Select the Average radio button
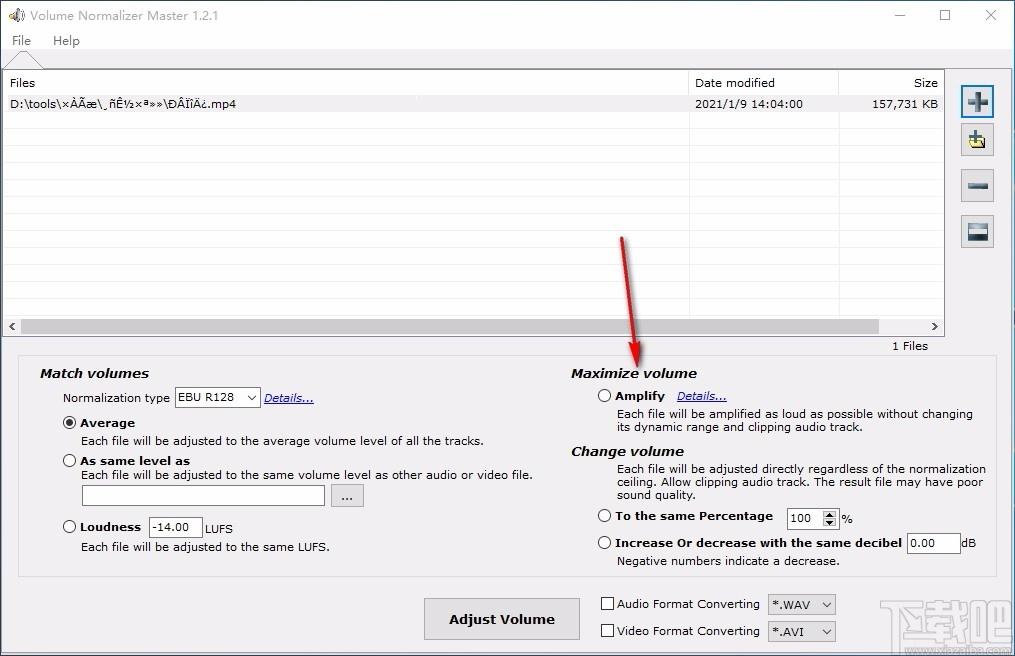The width and height of the screenshot is (1015, 656). point(69,423)
